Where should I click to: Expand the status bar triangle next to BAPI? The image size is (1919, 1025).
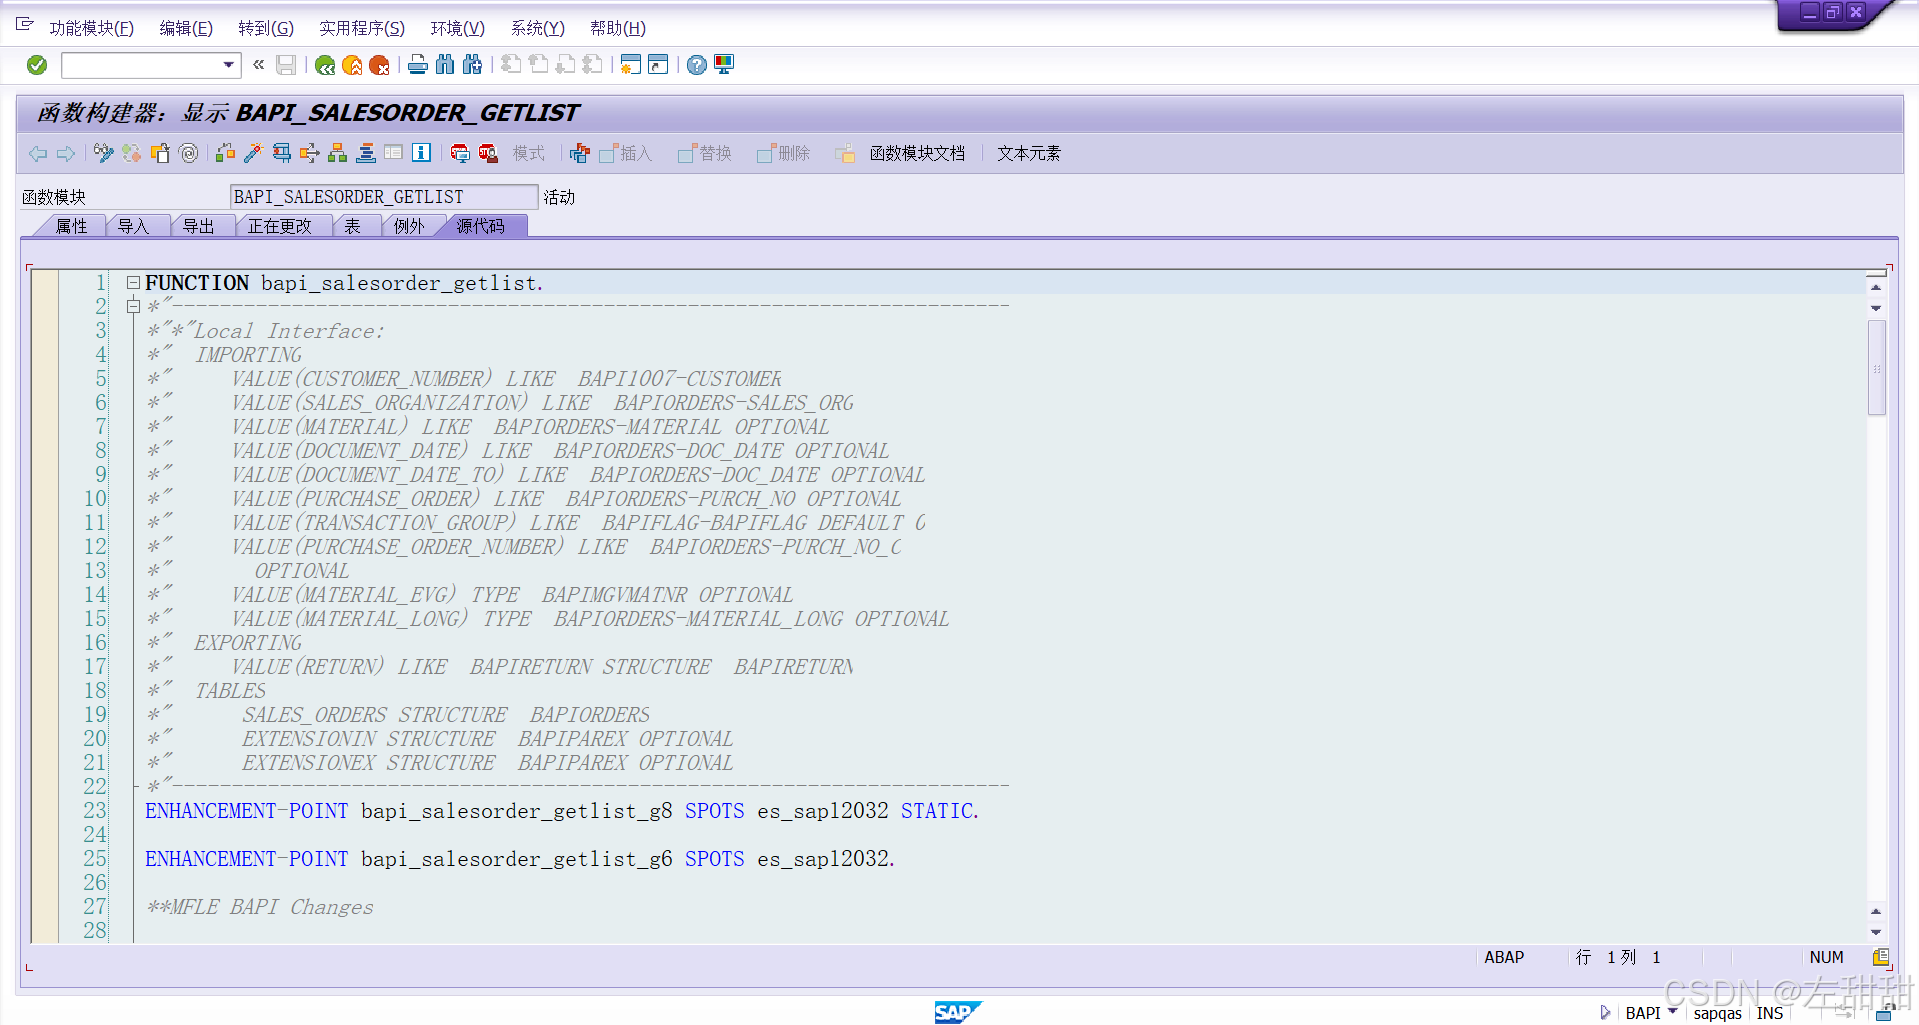(x=1605, y=1012)
